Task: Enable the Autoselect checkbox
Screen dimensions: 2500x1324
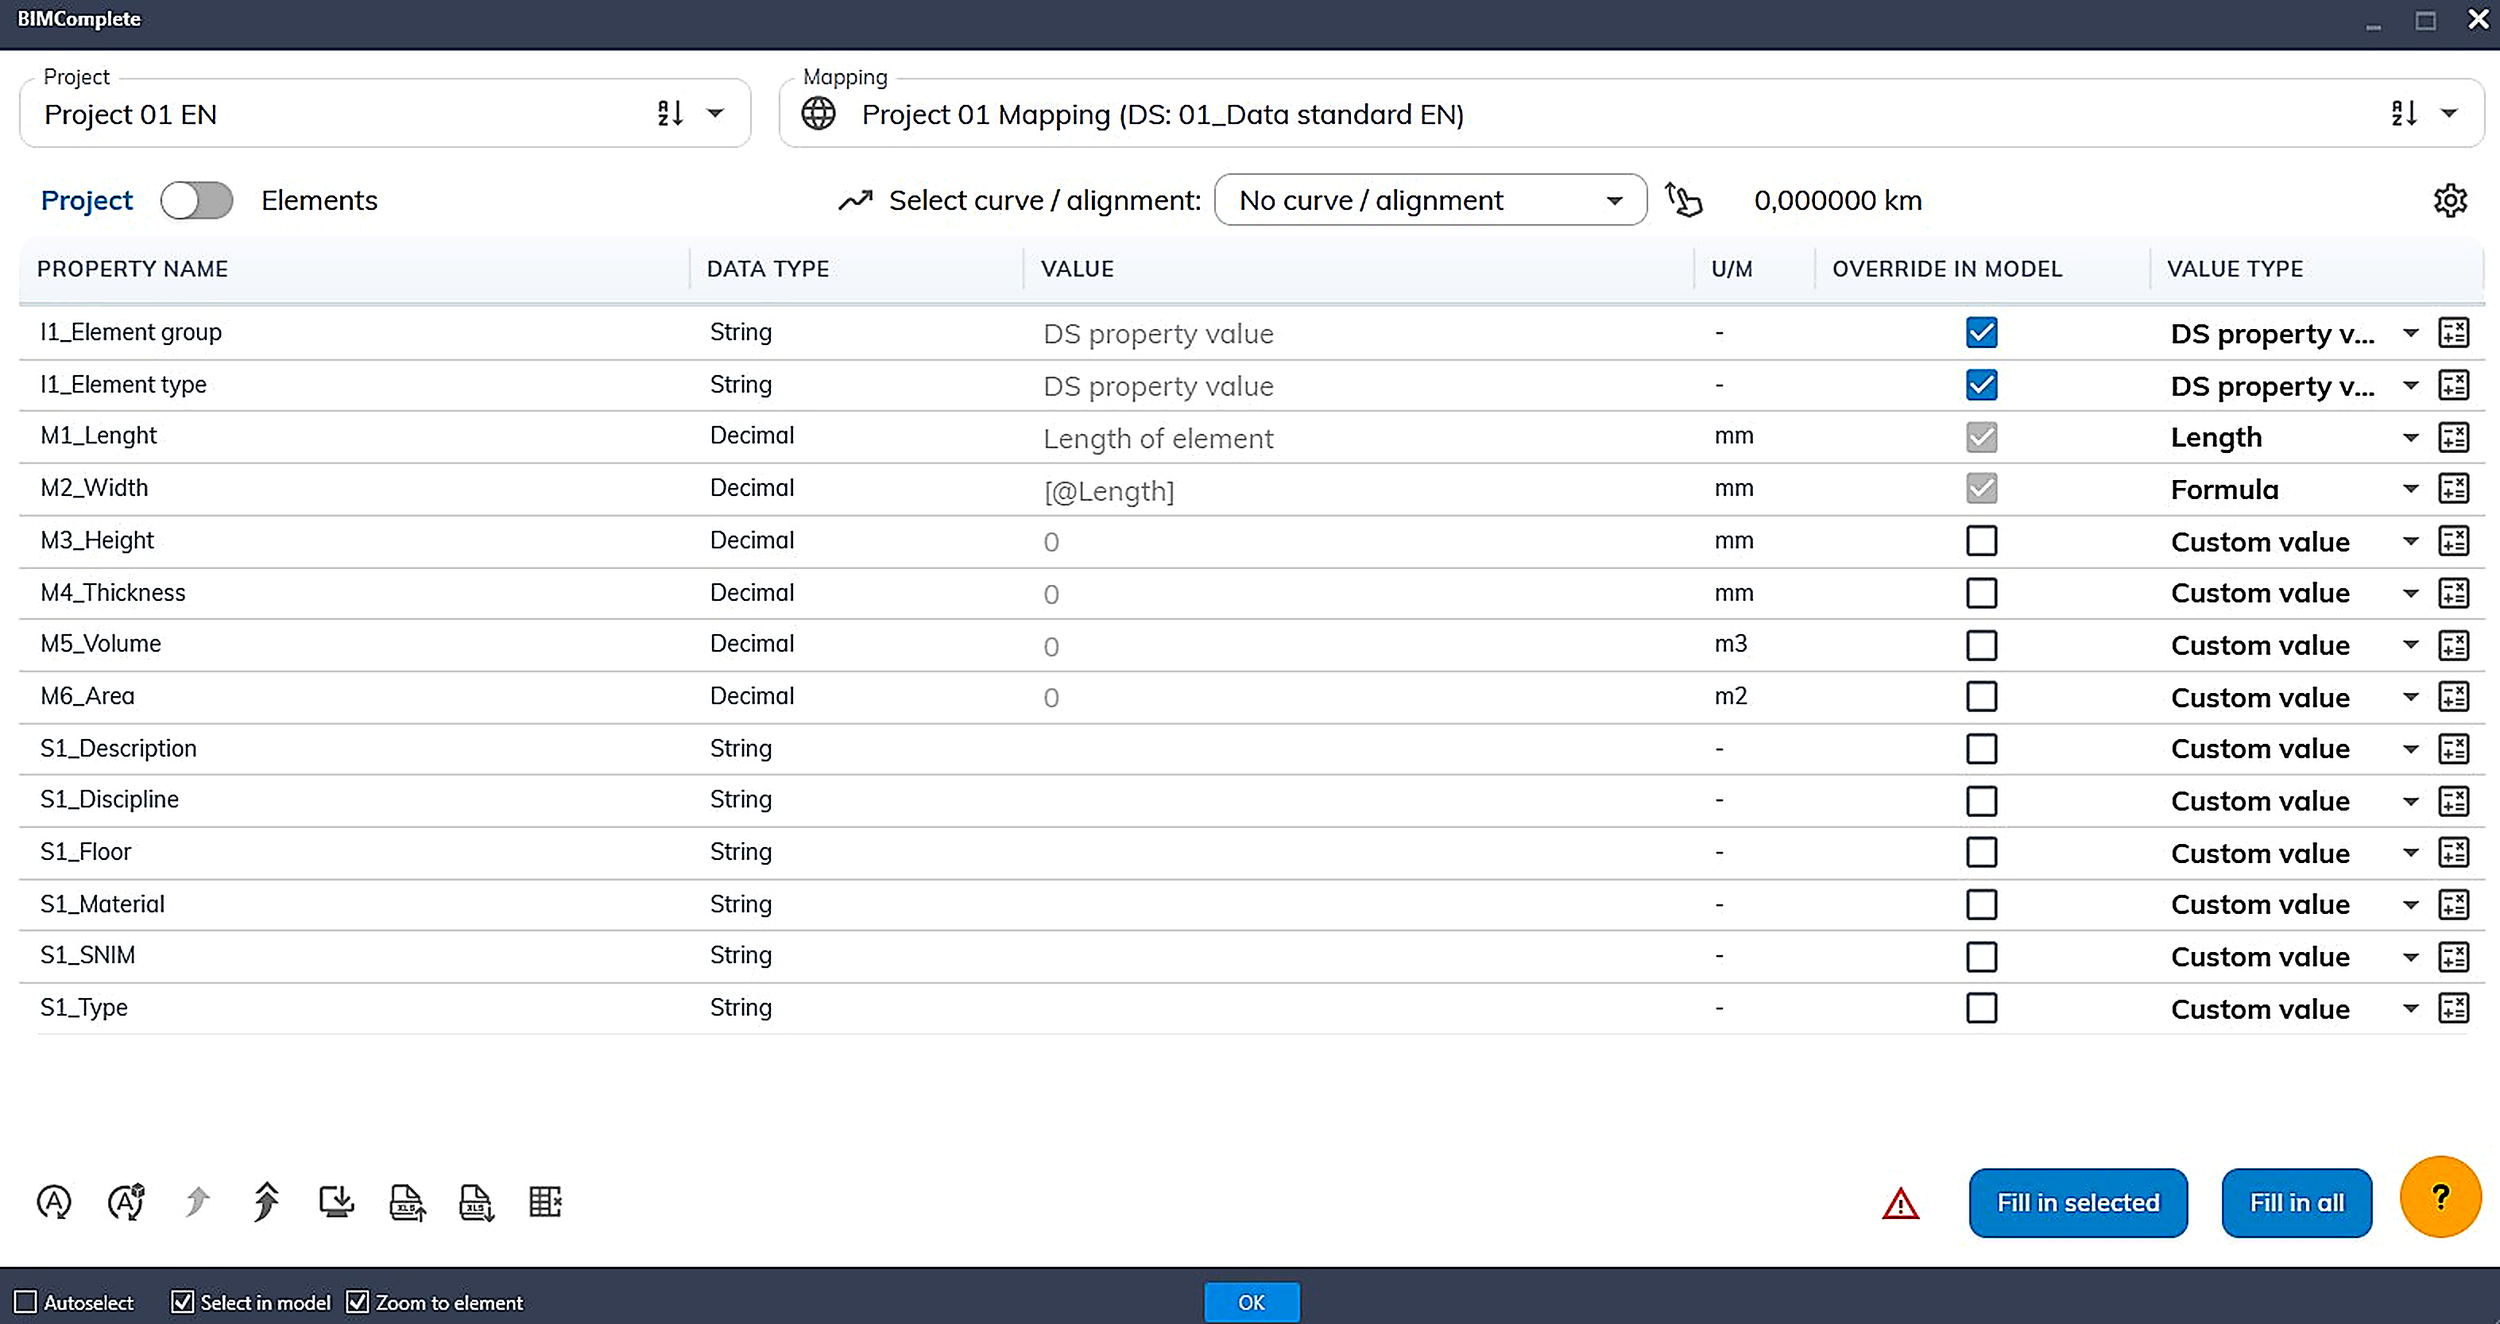Action: tap(26, 1302)
